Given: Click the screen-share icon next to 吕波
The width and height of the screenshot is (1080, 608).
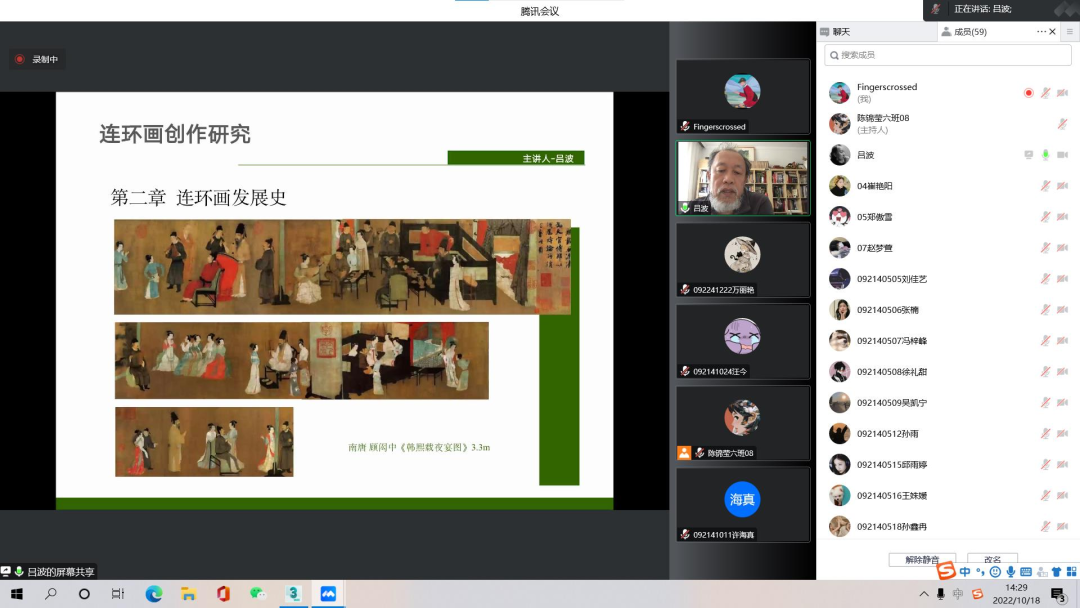Looking at the screenshot, I should point(1028,155).
